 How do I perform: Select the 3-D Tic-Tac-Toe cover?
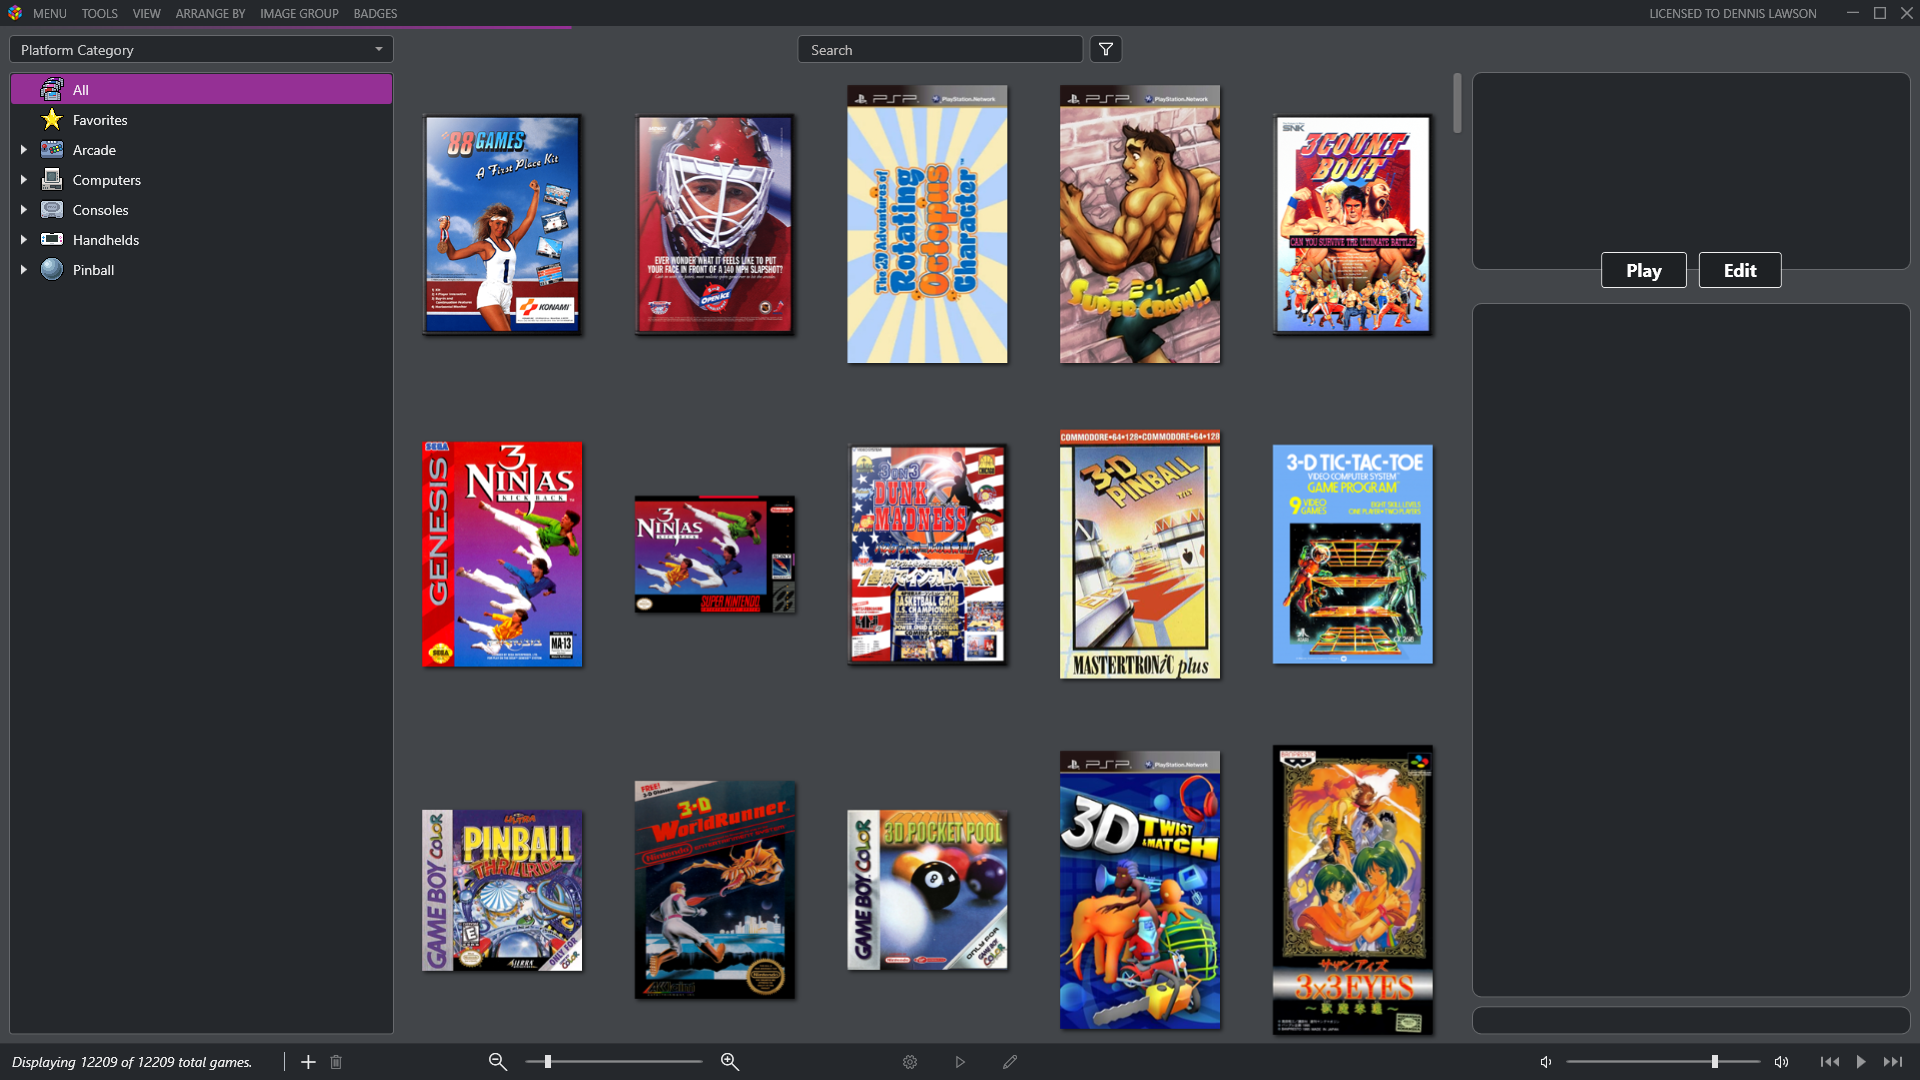click(1353, 554)
